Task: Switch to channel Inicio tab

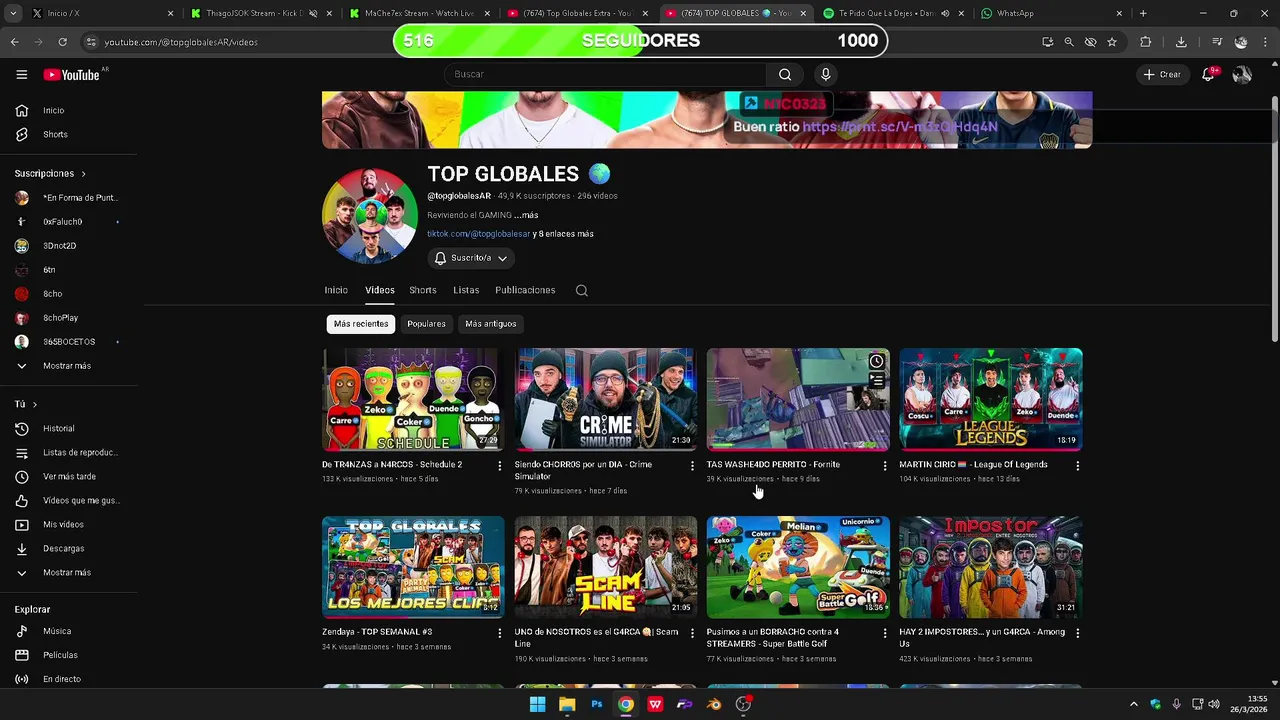Action: (x=336, y=290)
